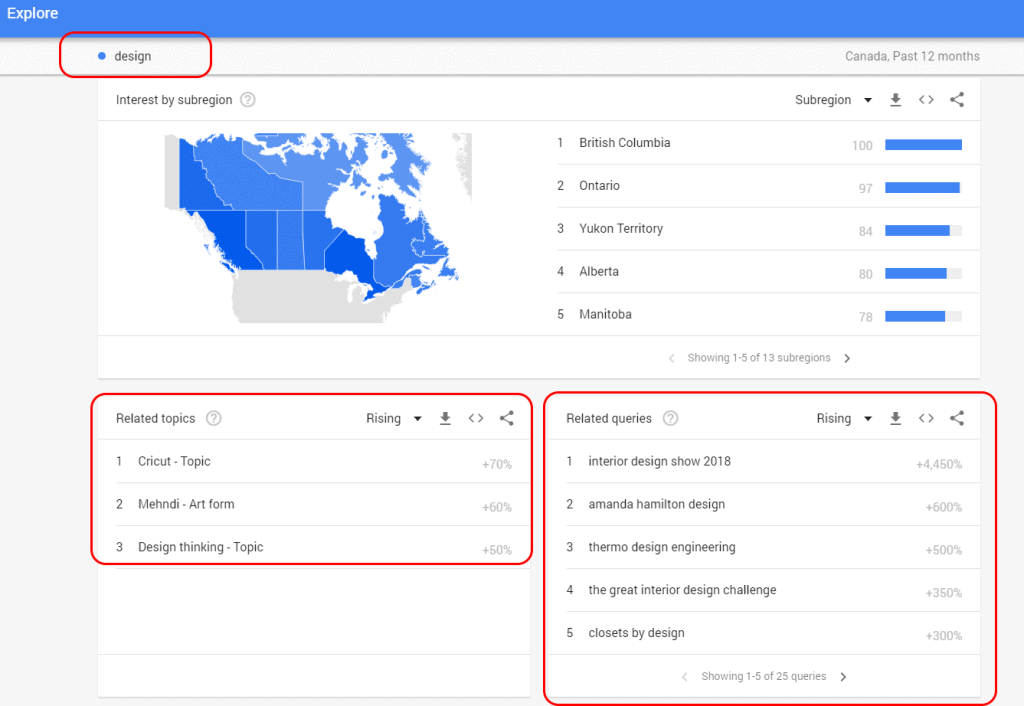Select Ontario on the subregion list
1024x706 pixels.
601,186
